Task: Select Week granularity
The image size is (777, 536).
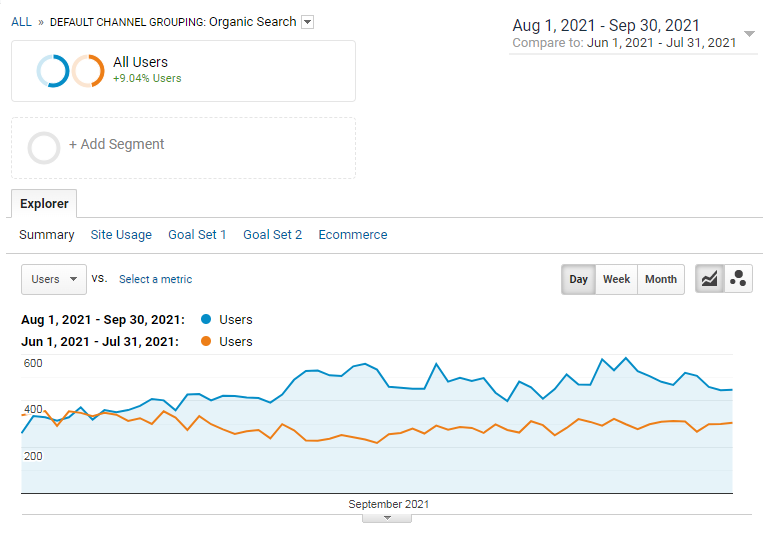Action: click(x=616, y=279)
